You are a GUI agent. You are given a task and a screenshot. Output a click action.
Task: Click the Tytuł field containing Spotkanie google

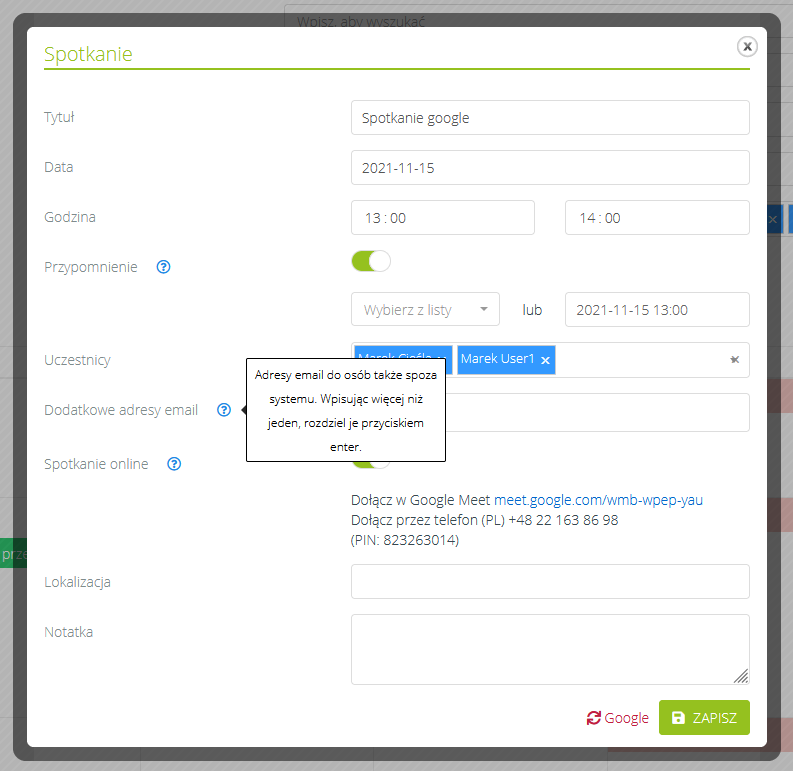(550, 117)
